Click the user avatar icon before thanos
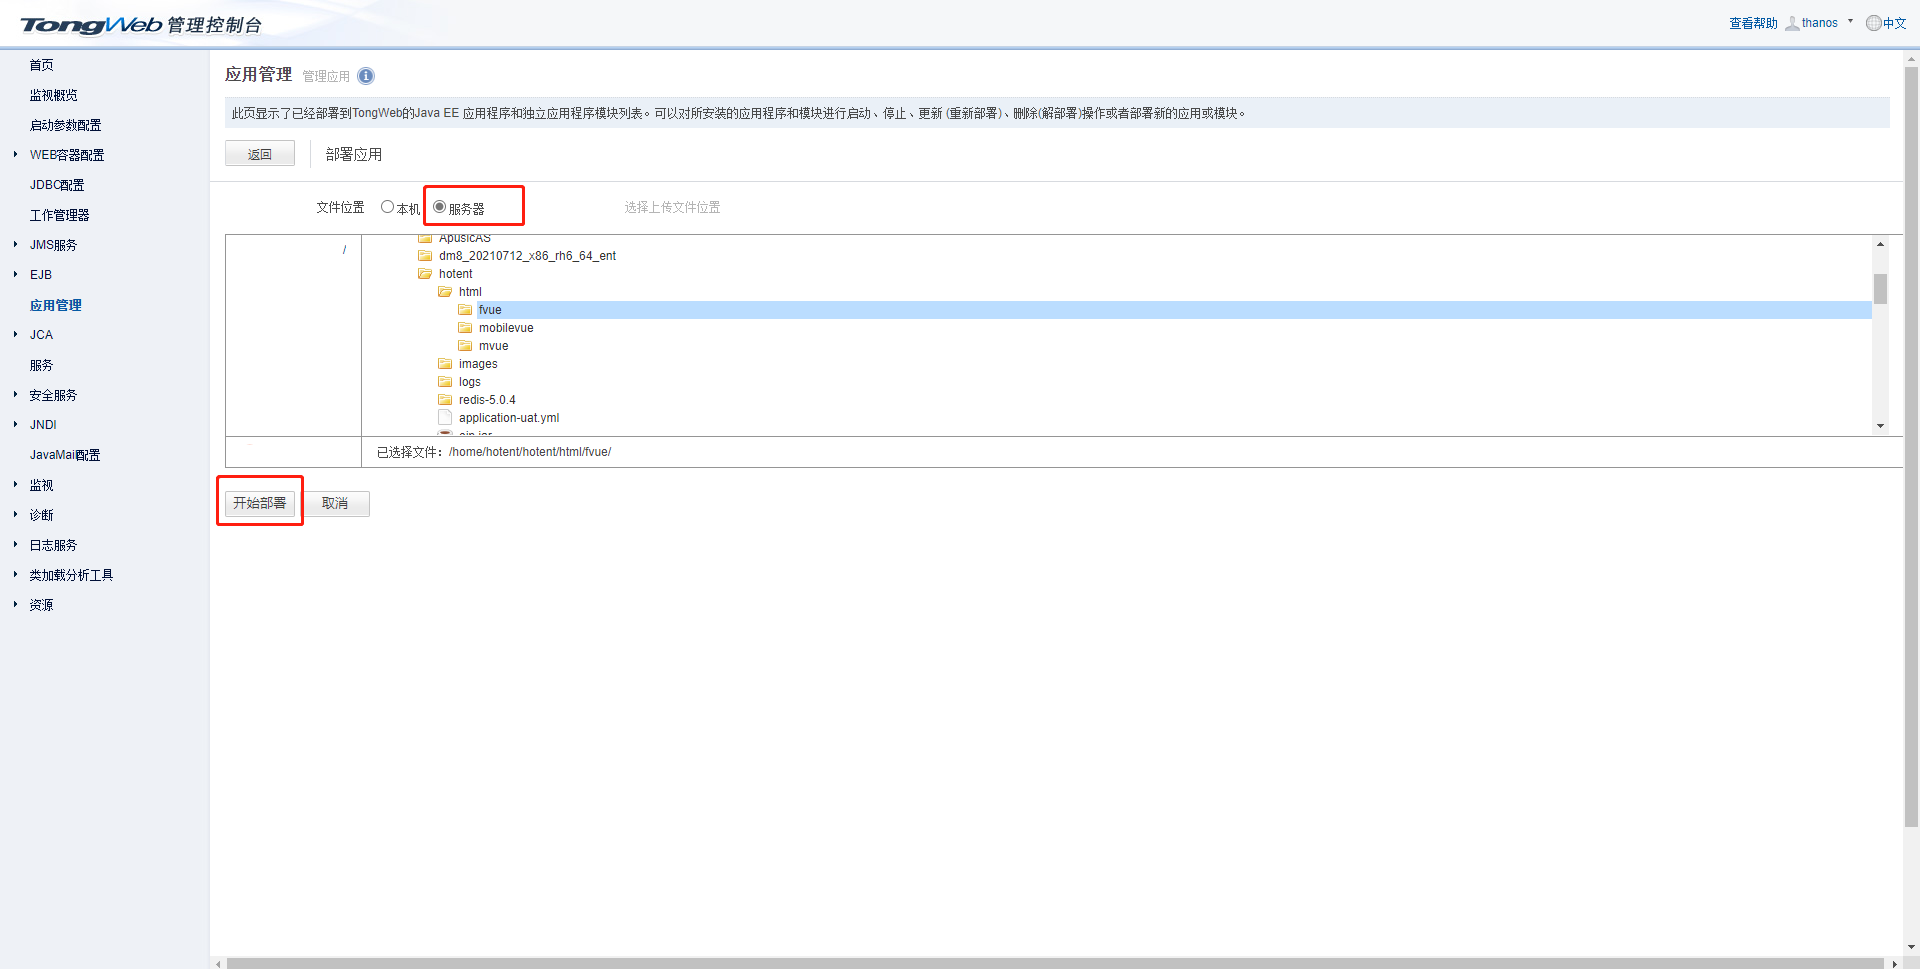Image resolution: width=1920 pixels, height=969 pixels. click(x=1792, y=23)
